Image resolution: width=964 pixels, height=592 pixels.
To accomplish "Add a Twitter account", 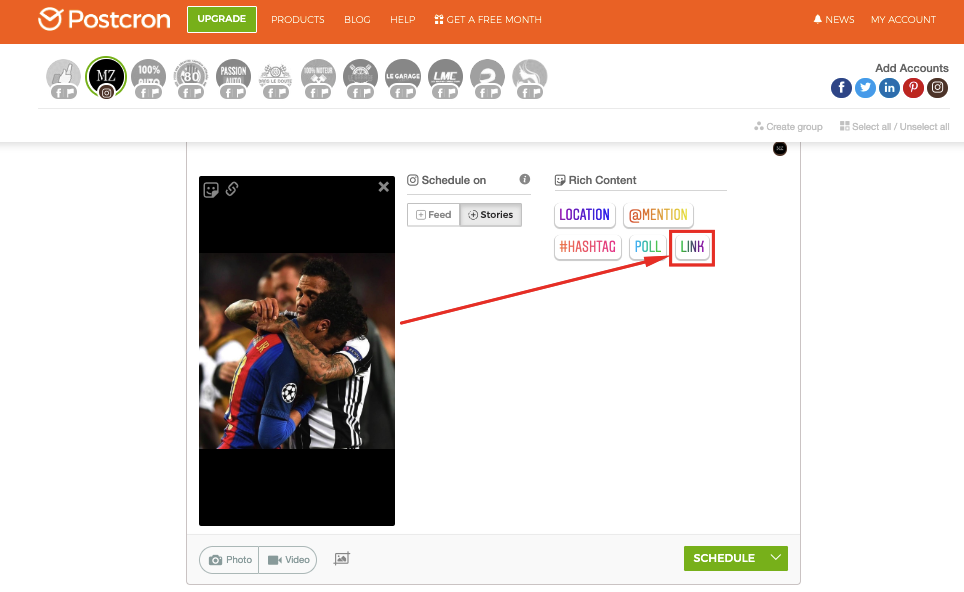I will 865,88.
